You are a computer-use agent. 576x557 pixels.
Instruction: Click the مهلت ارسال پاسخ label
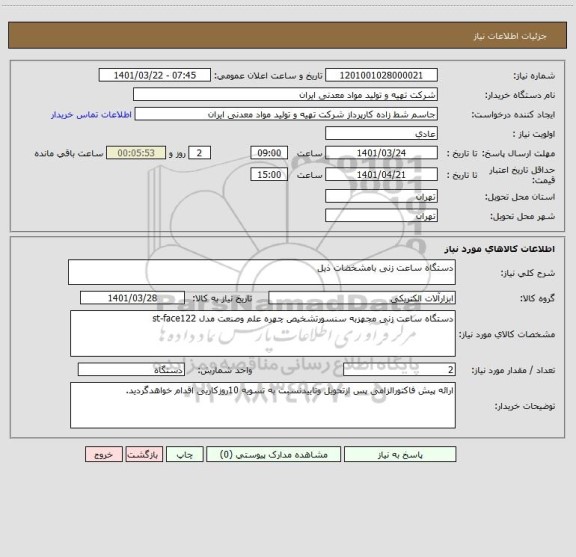point(518,154)
